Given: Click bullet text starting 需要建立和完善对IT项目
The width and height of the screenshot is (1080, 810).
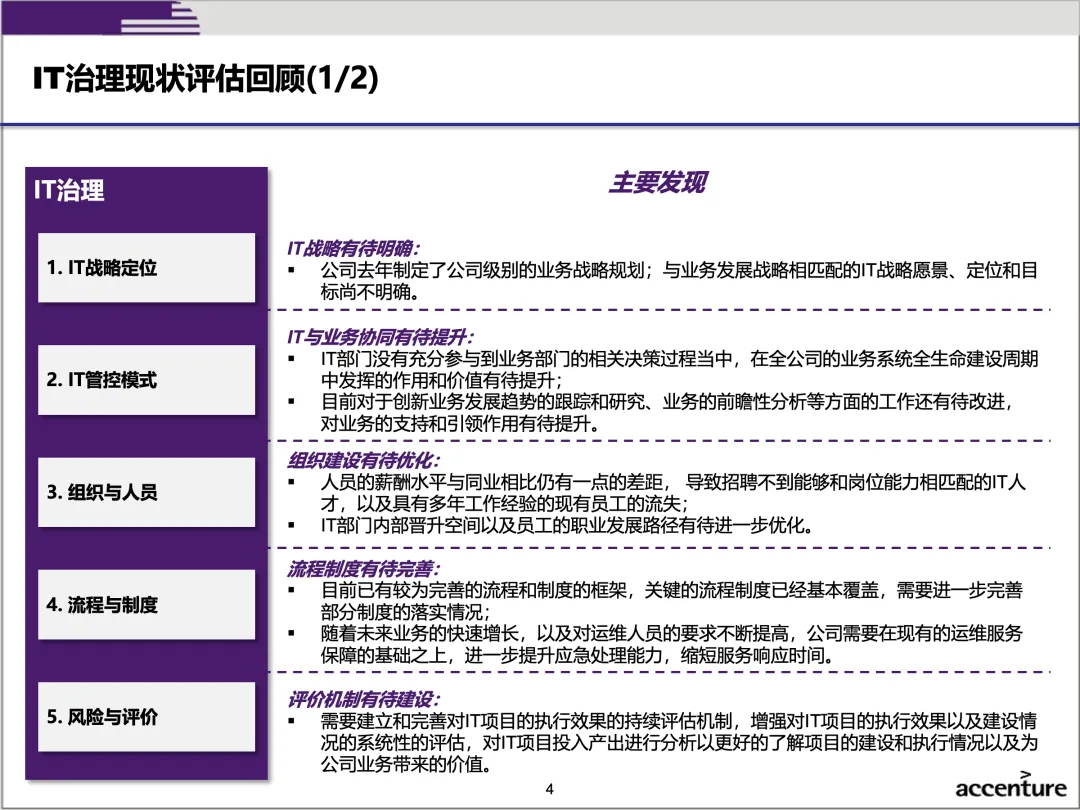Looking at the screenshot, I should [679, 742].
